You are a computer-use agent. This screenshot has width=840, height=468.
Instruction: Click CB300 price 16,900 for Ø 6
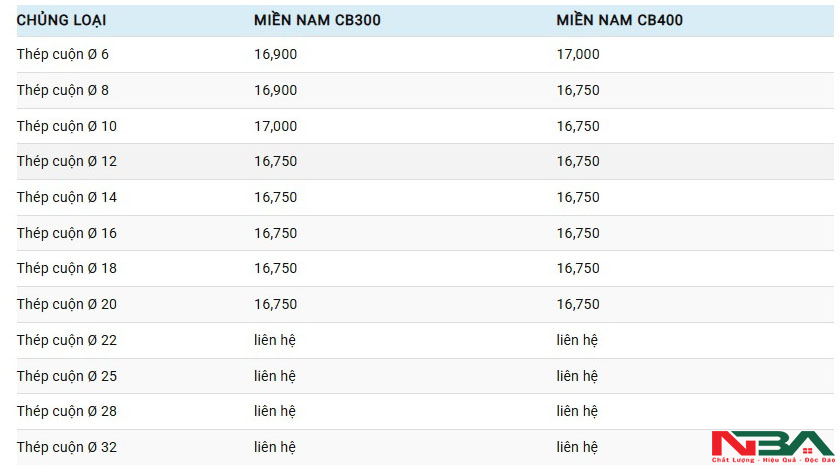[275, 54]
